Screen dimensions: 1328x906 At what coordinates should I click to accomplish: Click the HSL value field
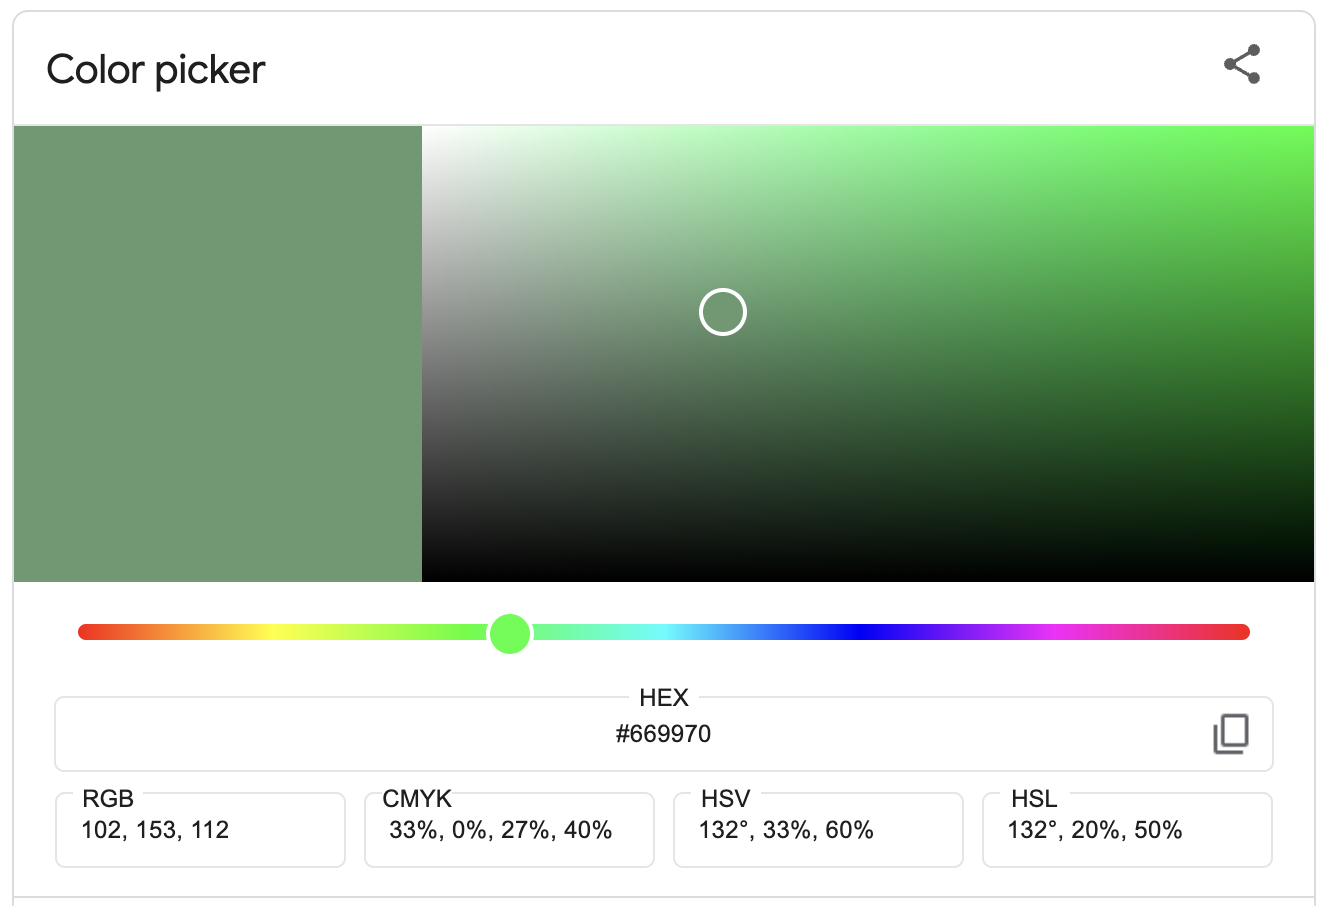tap(1127, 830)
